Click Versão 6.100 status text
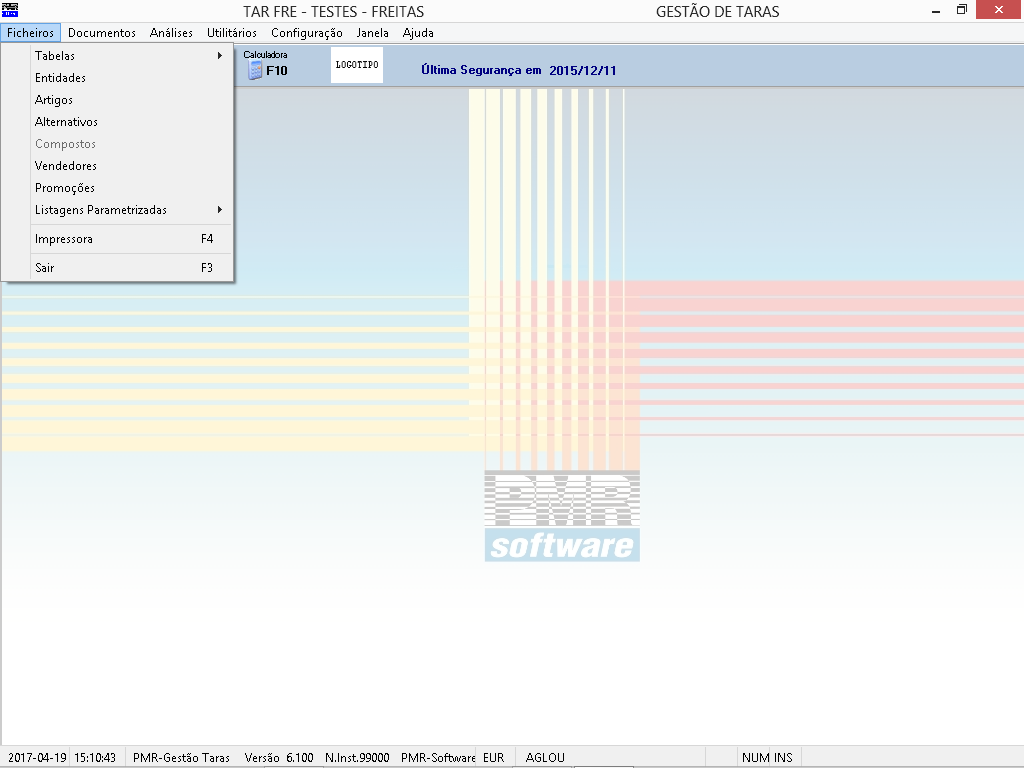Image resolution: width=1024 pixels, height=768 pixels. point(279,758)
